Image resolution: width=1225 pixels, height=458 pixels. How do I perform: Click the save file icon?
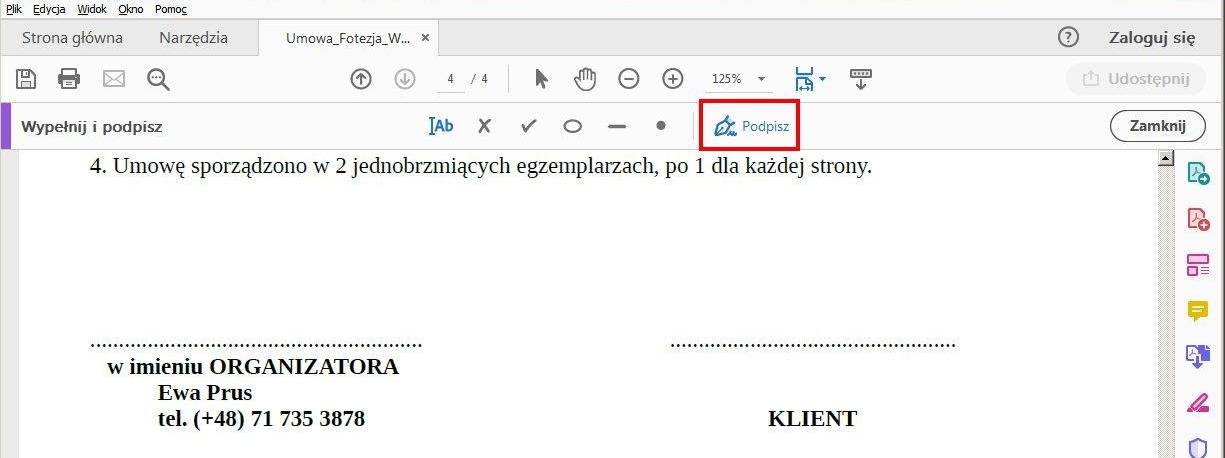[26, 79]
